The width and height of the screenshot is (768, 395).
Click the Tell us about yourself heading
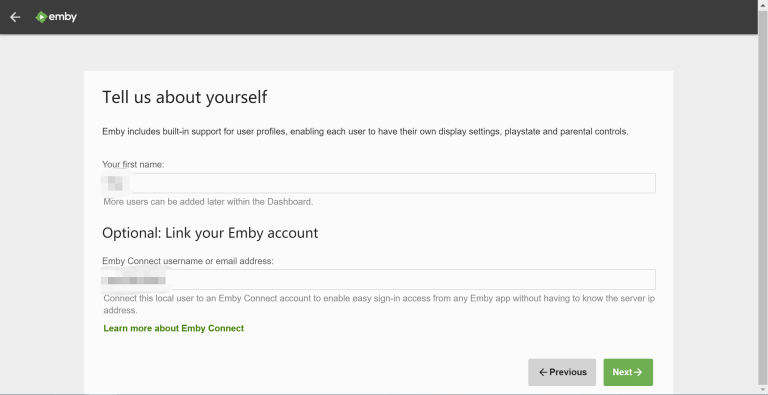pyautogui.click(x=185, y=97)
